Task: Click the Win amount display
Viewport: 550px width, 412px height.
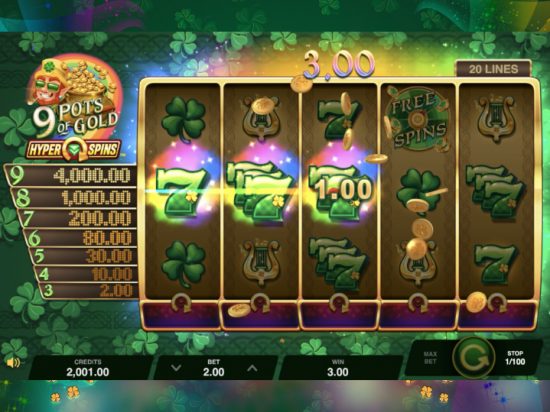Action: point(338,367)
